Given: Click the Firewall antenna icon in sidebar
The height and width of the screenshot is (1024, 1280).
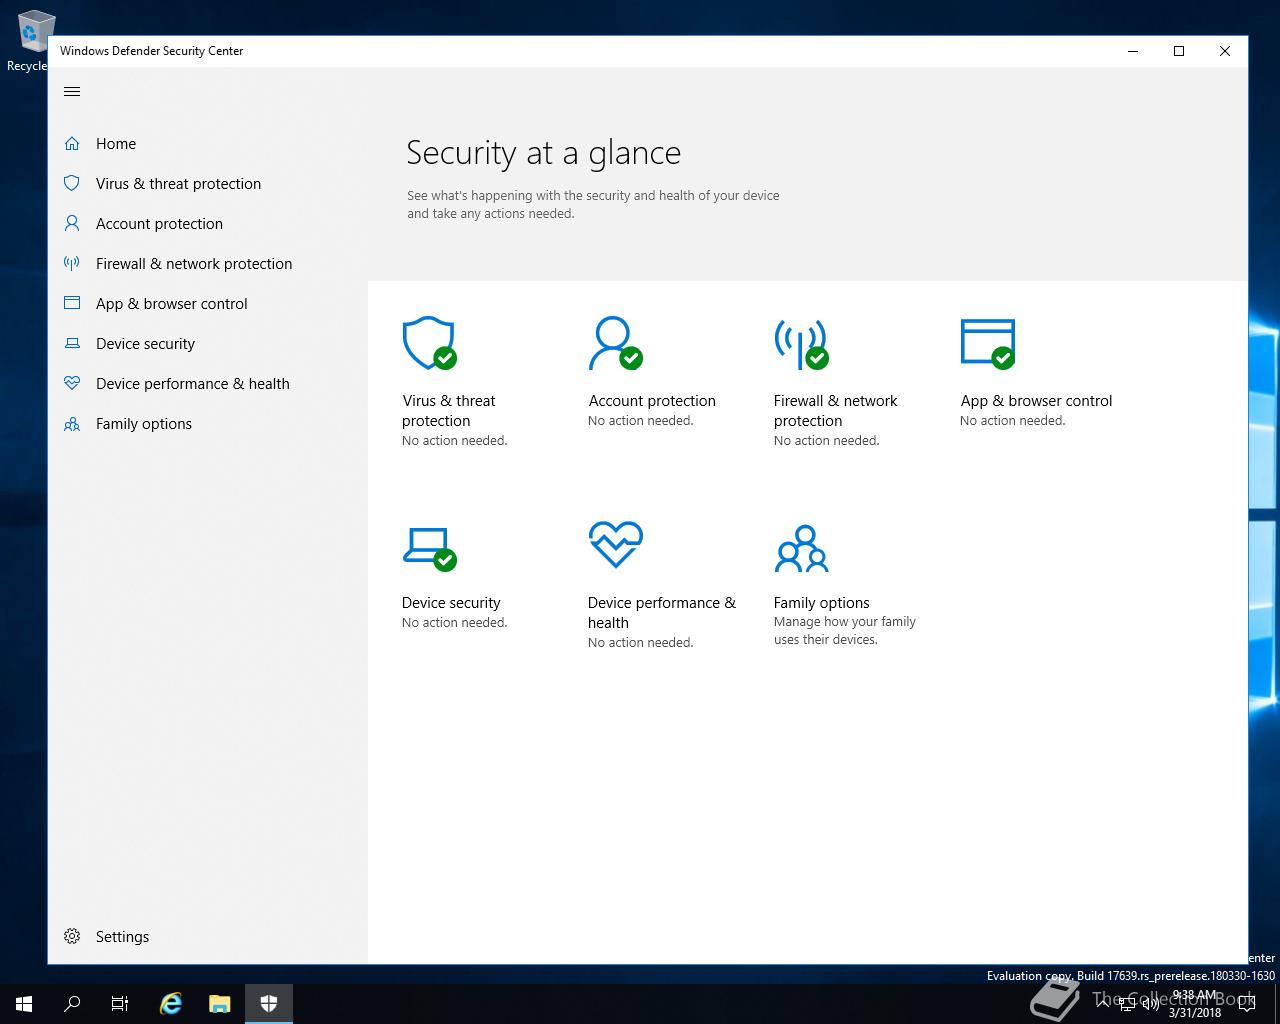Looking at the screenshot, I should point(72,264).
